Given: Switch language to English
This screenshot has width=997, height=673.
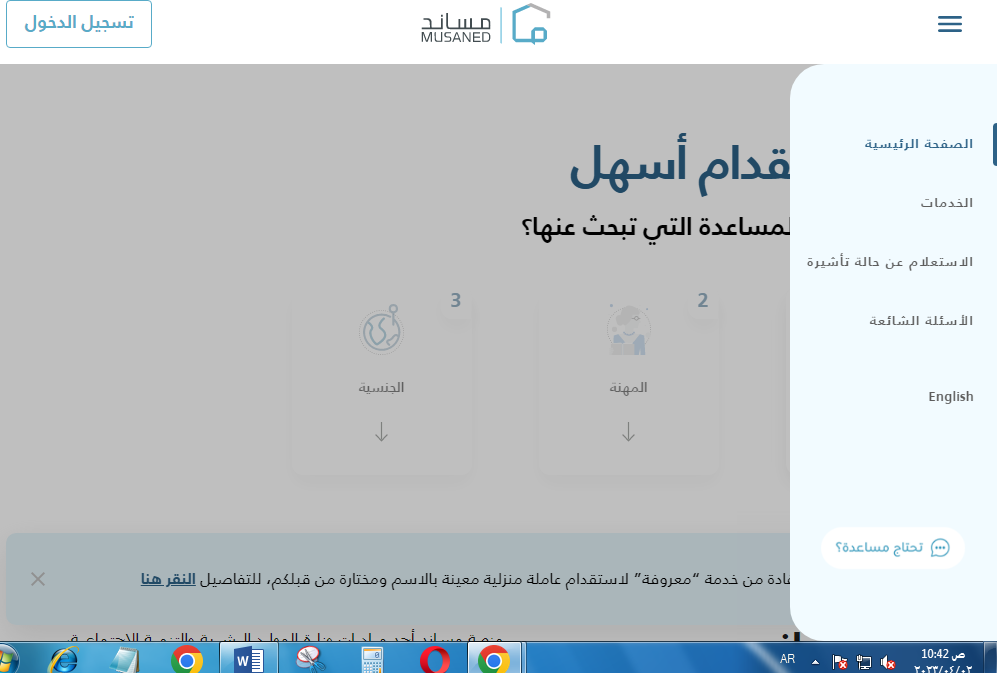Looking at the screenshot, I should pyautogui.click(x=950, y=397).
